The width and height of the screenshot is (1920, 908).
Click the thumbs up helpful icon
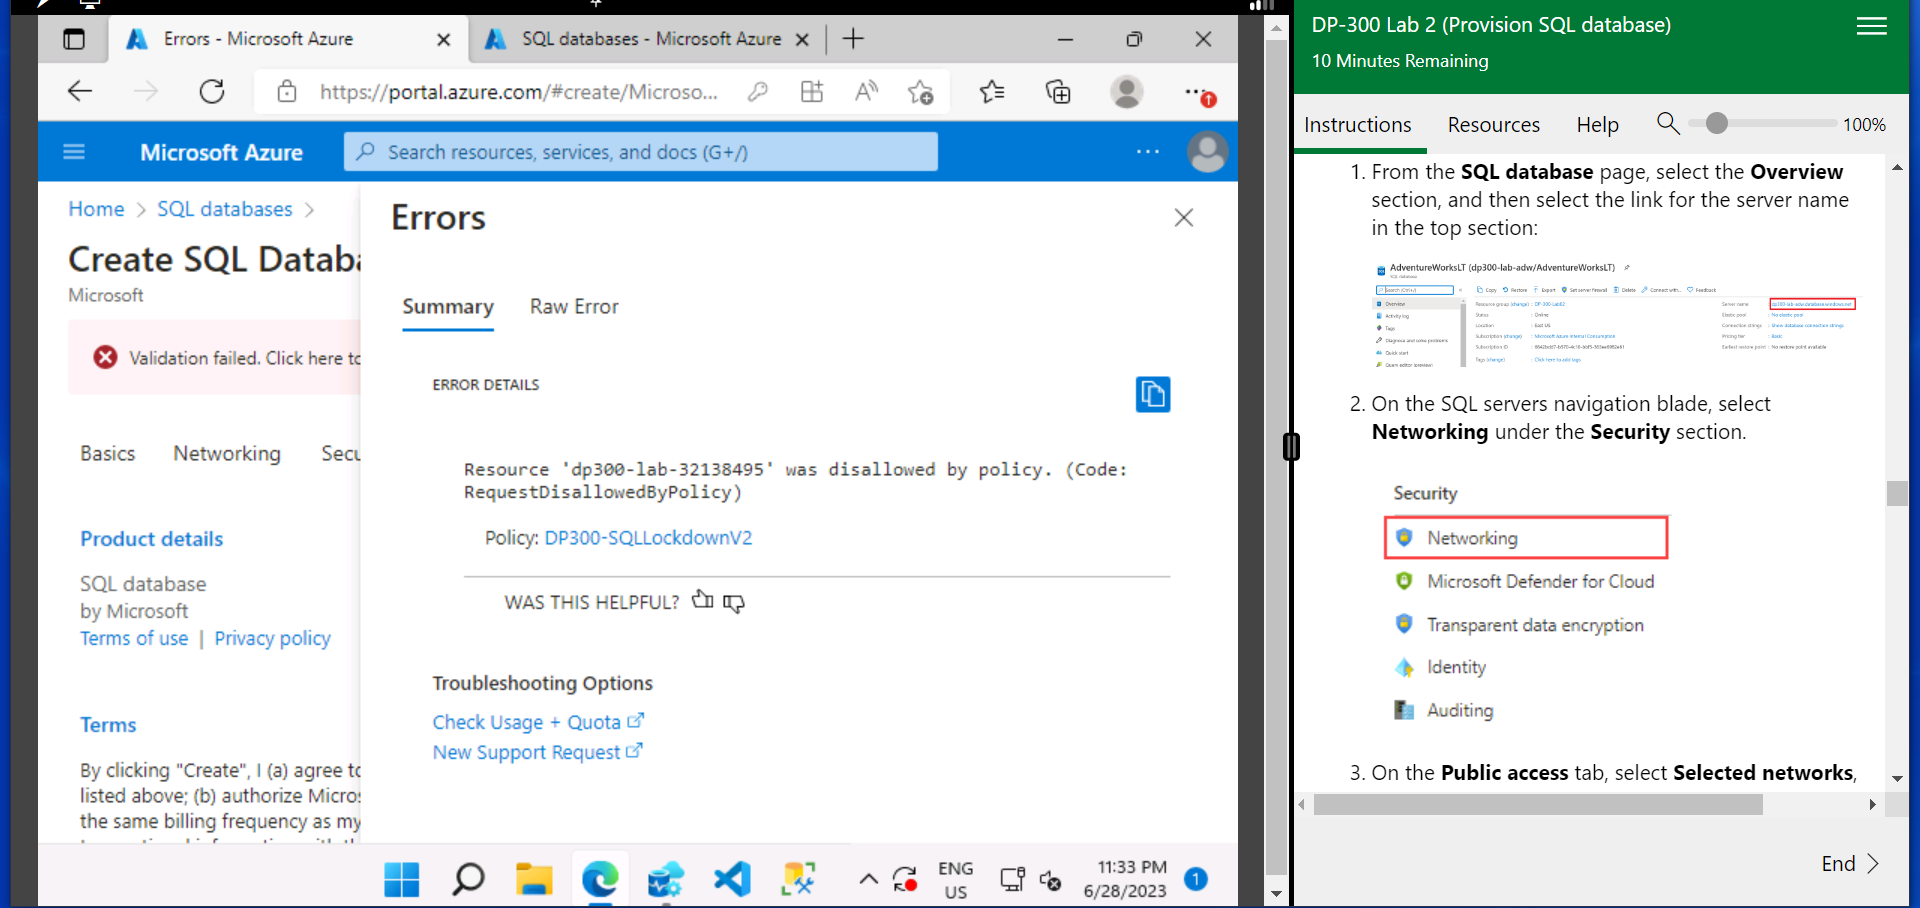click(703, 600)
